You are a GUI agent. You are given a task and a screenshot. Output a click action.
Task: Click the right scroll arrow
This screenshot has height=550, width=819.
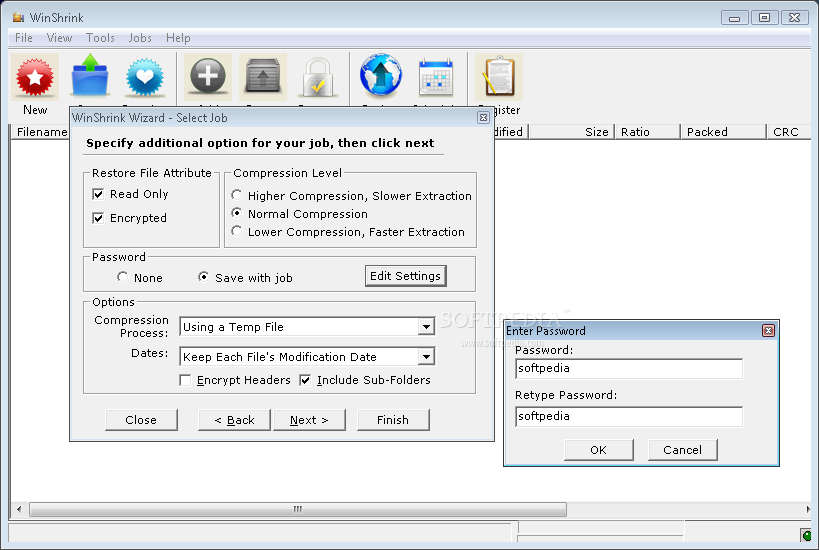(x=808, y=509)
